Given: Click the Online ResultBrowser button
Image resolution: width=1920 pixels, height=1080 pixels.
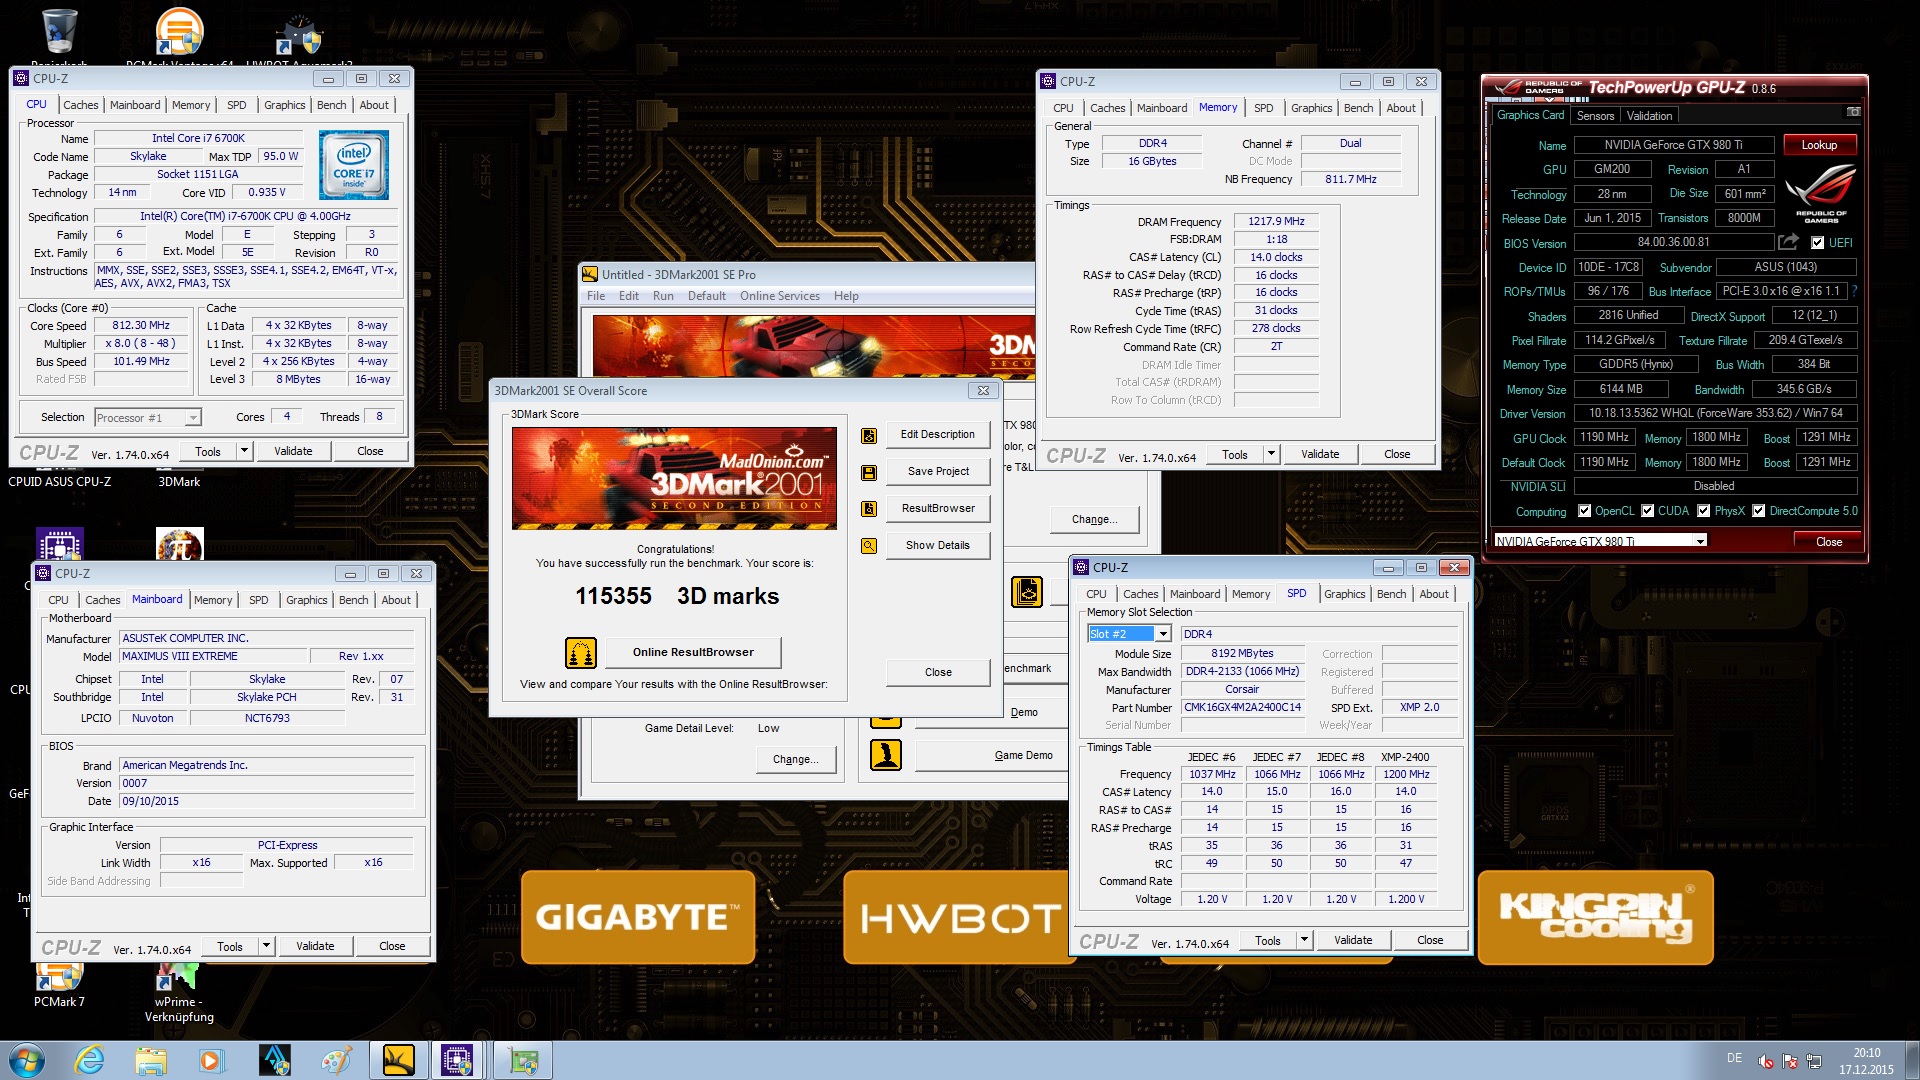Looking at the screenshot, I should (693, 653).
